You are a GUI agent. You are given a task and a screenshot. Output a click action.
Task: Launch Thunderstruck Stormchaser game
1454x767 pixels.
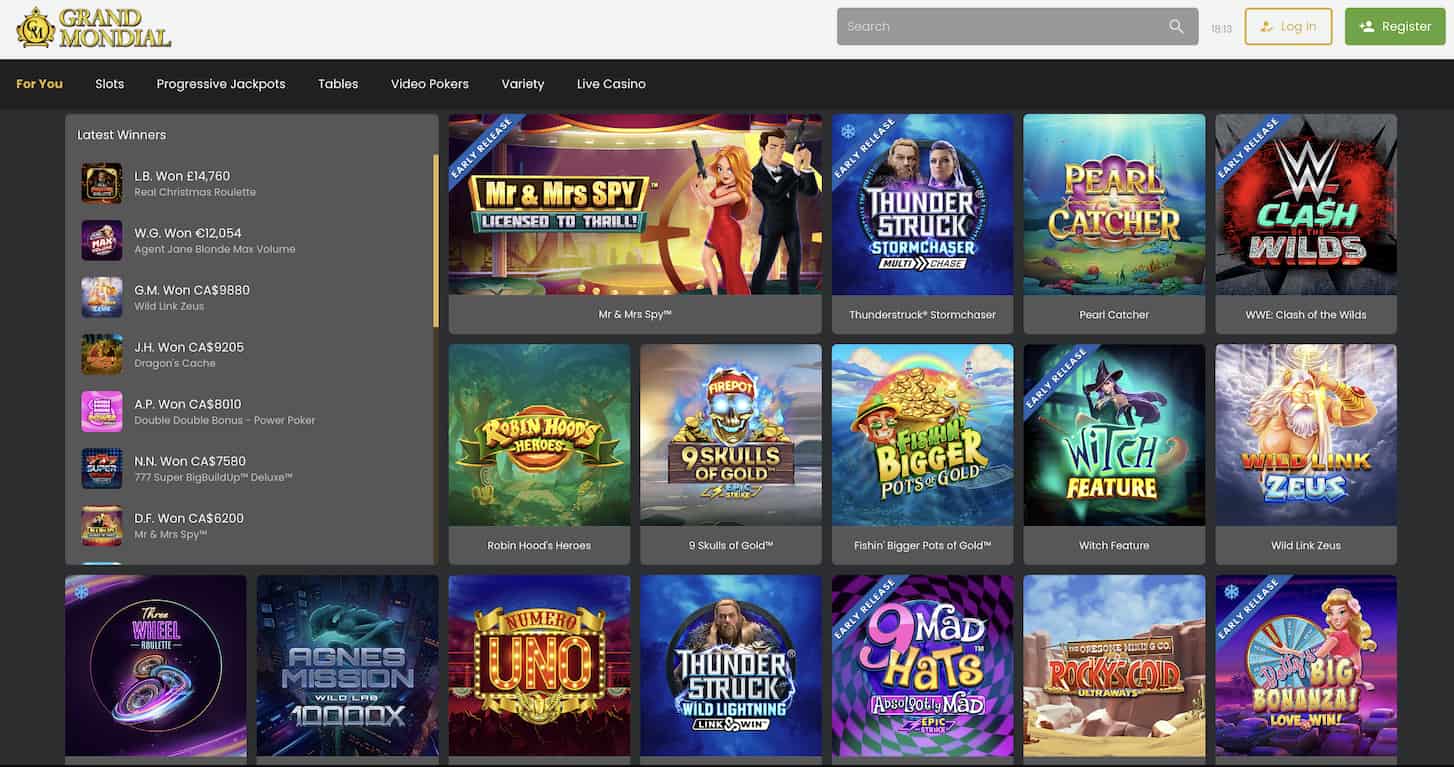click(x=922, y=204)
